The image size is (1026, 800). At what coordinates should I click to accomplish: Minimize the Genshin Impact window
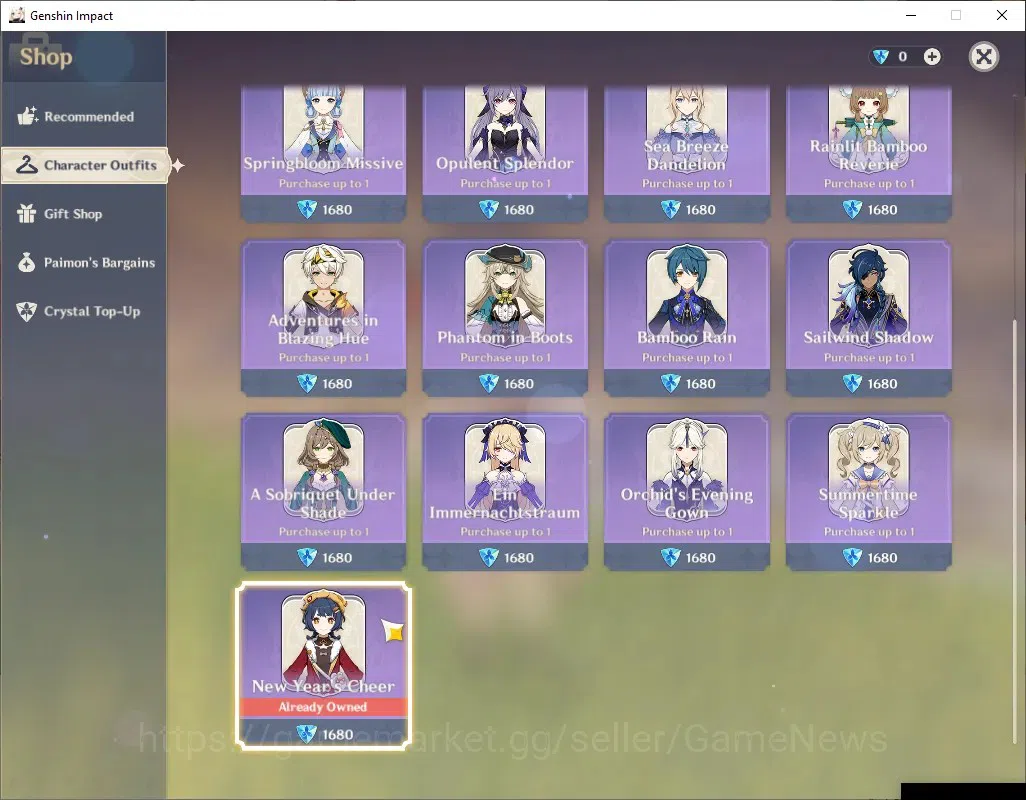tap(910, 15)
